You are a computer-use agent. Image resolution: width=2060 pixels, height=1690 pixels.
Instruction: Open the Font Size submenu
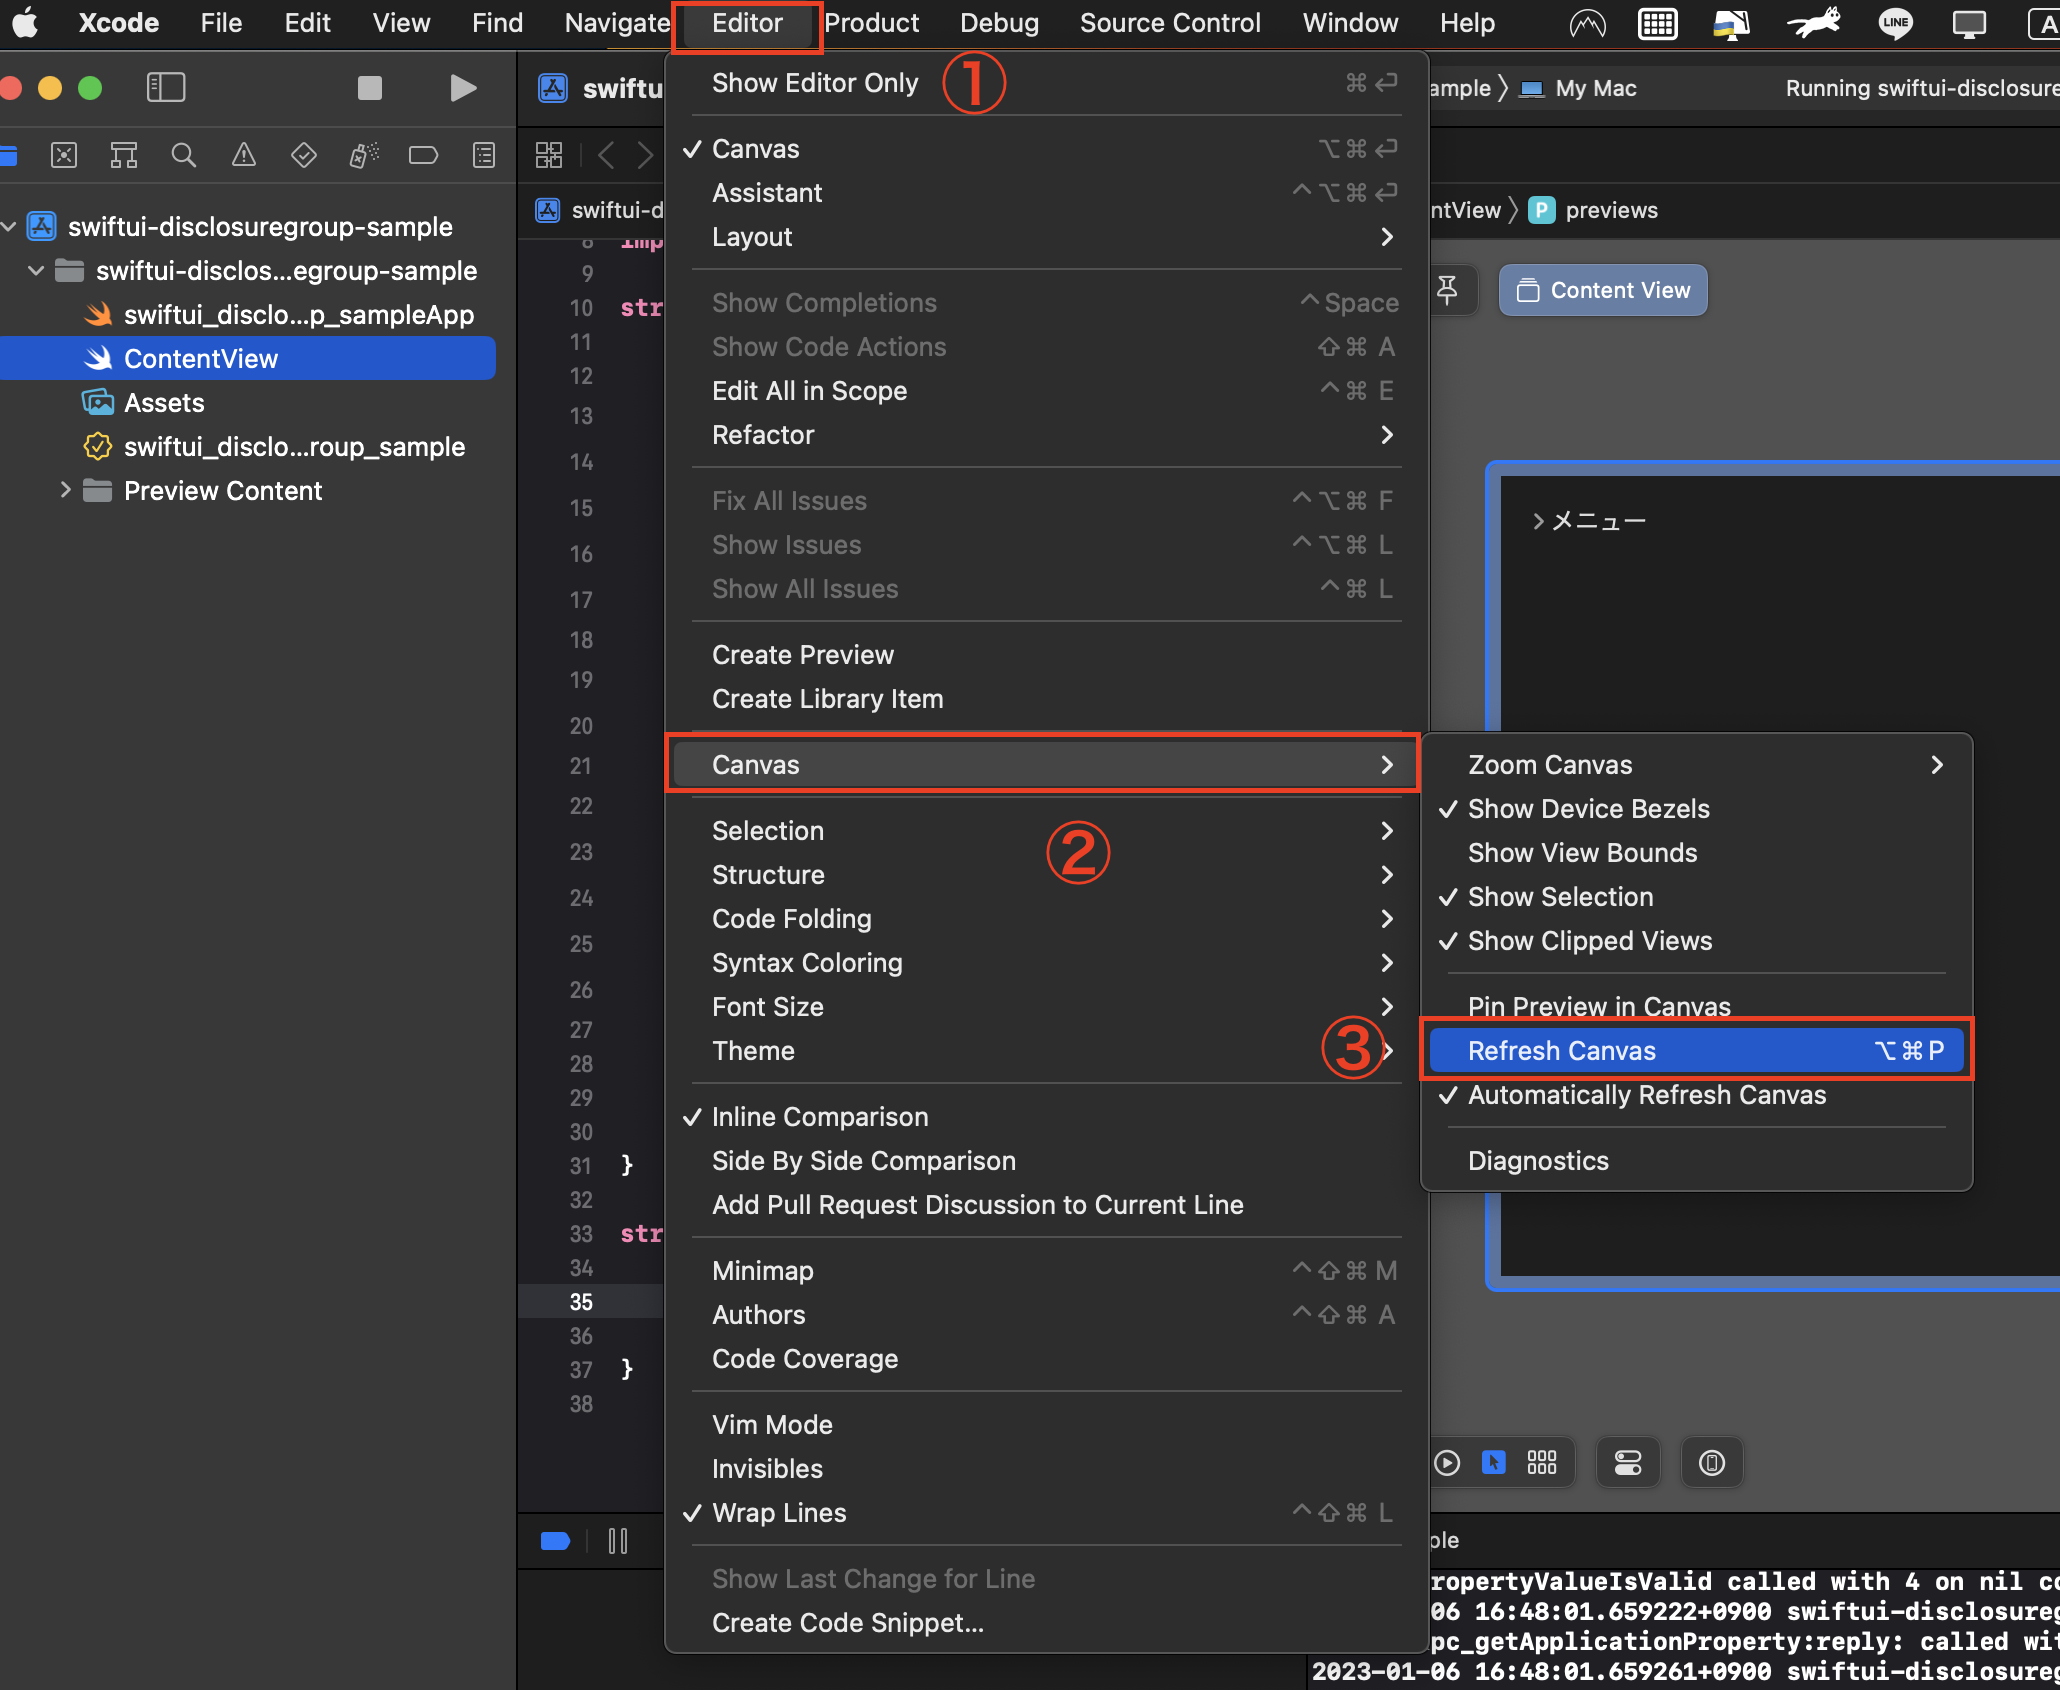(1045, 1007)
